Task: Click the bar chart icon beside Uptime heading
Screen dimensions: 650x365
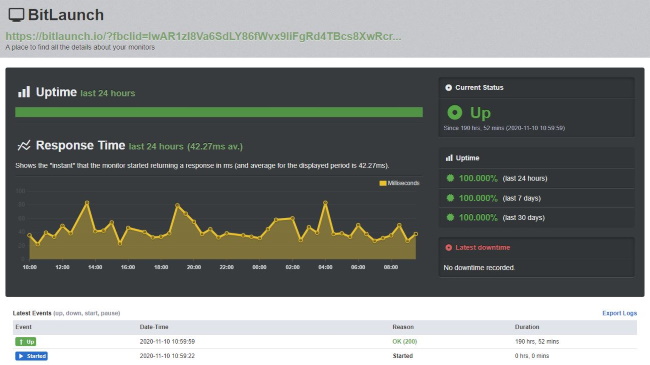Action: (x=24, y=92)
